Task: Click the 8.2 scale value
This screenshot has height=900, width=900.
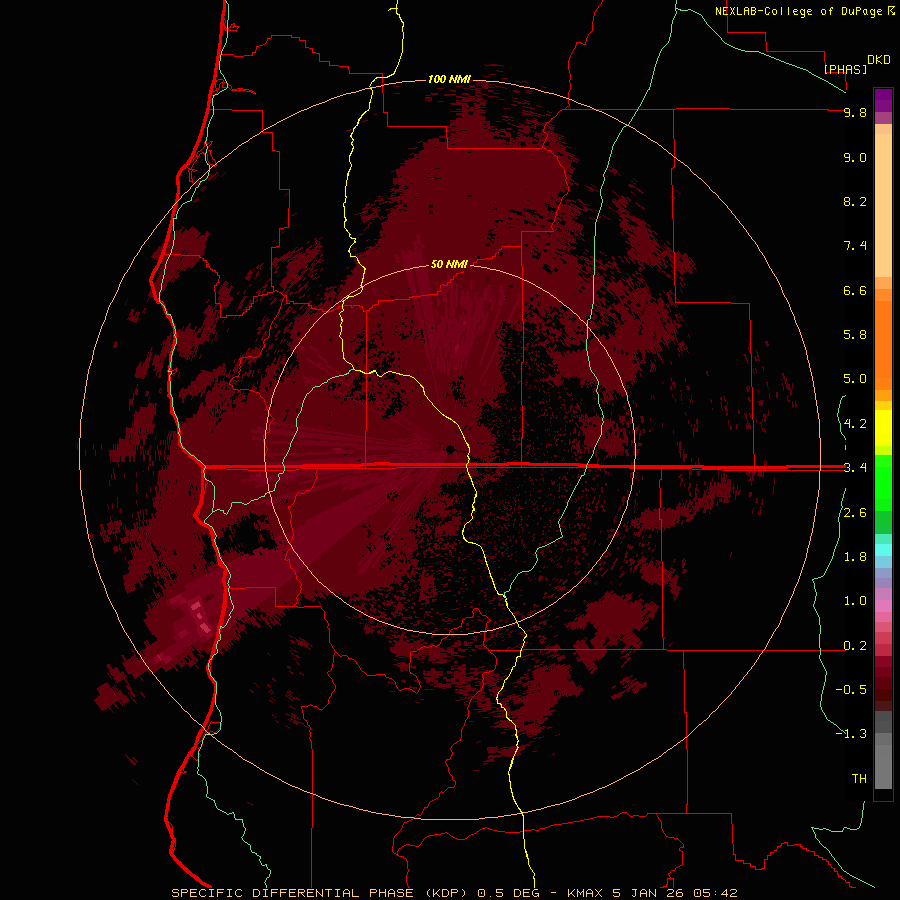Action: coord(855,201)
